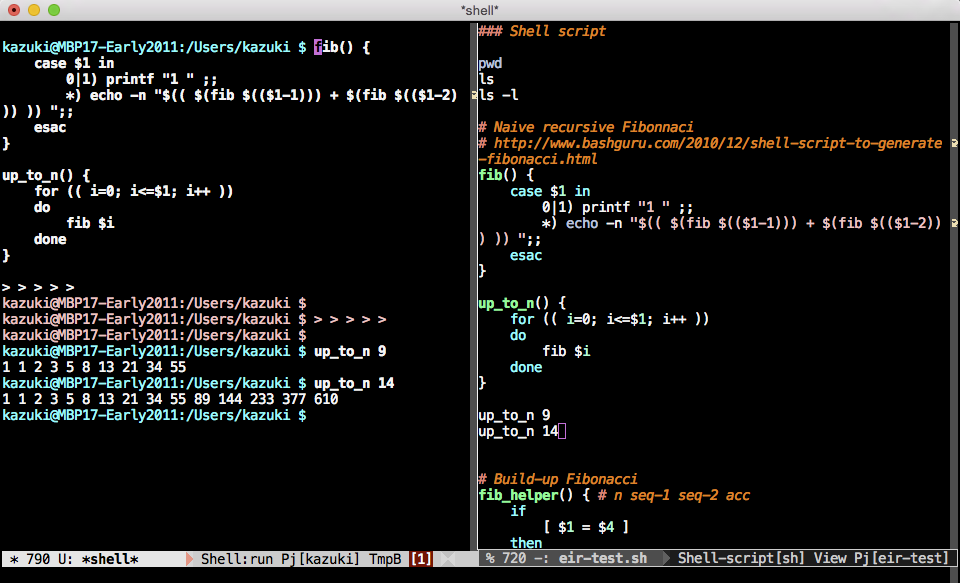
Task: Click 'fib $i' line in the shell pane
Action: 90,223
